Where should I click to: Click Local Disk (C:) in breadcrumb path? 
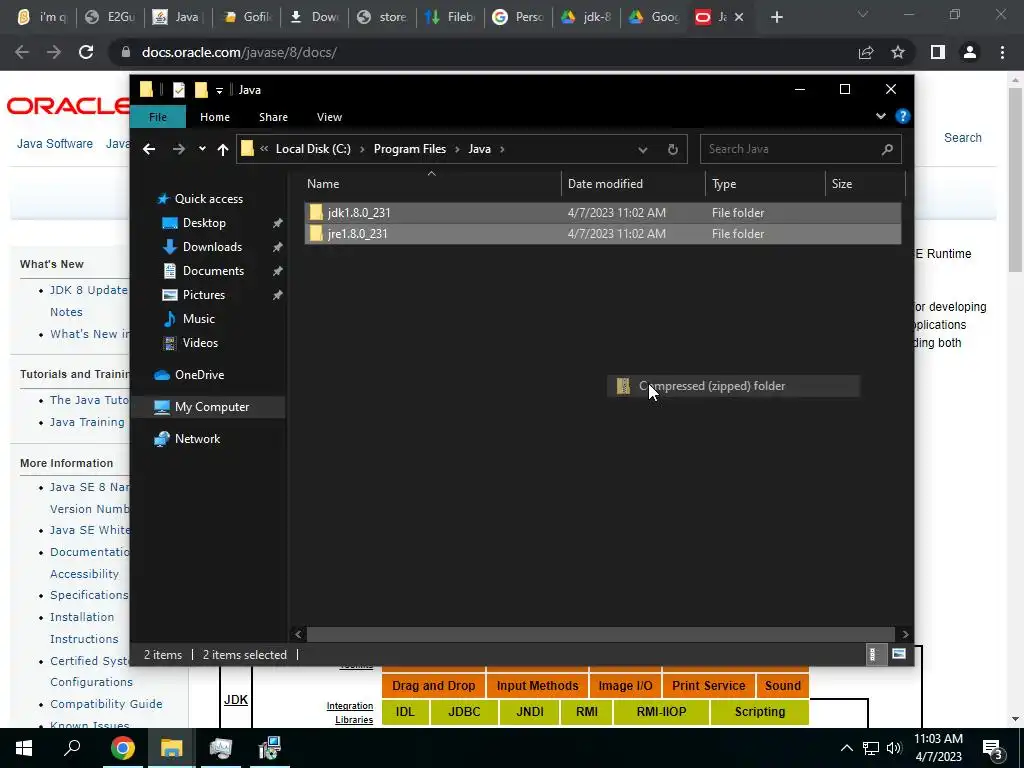(313, 149)
